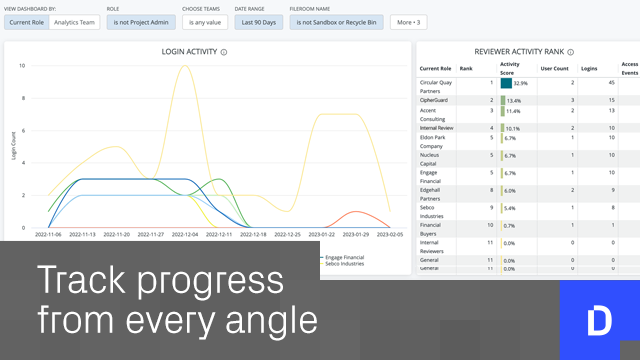The image size is (640, 360).
Task: Toggle Engage Financial legend entry
Action: tap(342, 258)
